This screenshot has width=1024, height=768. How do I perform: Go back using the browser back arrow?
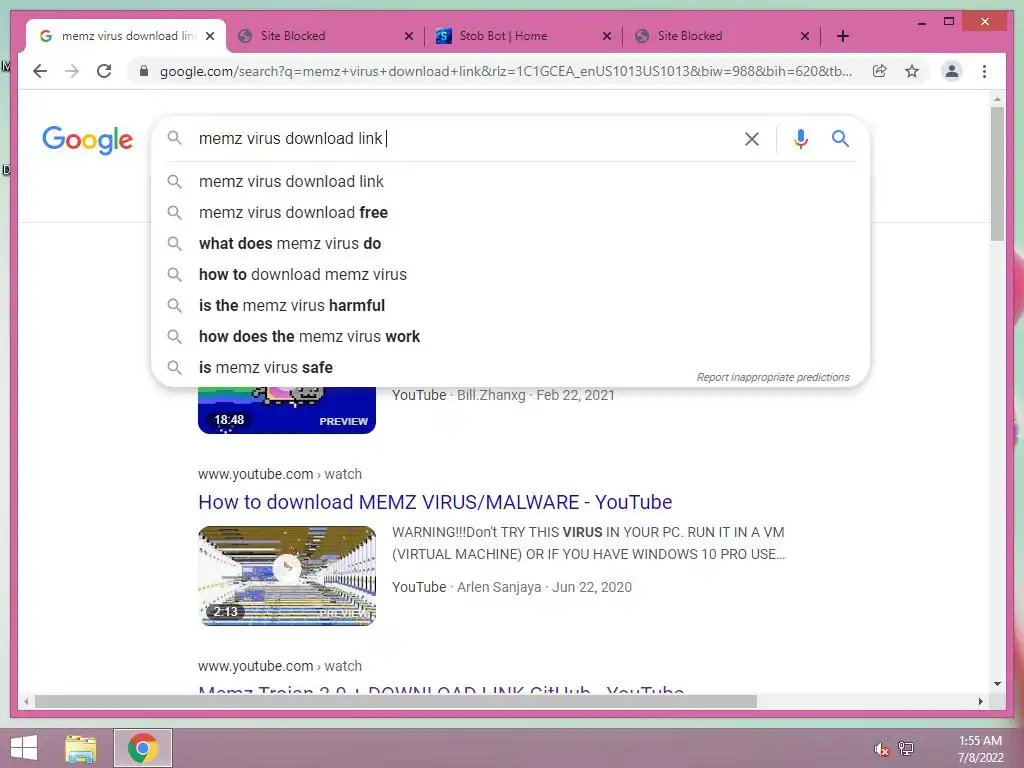click(40, 71)
